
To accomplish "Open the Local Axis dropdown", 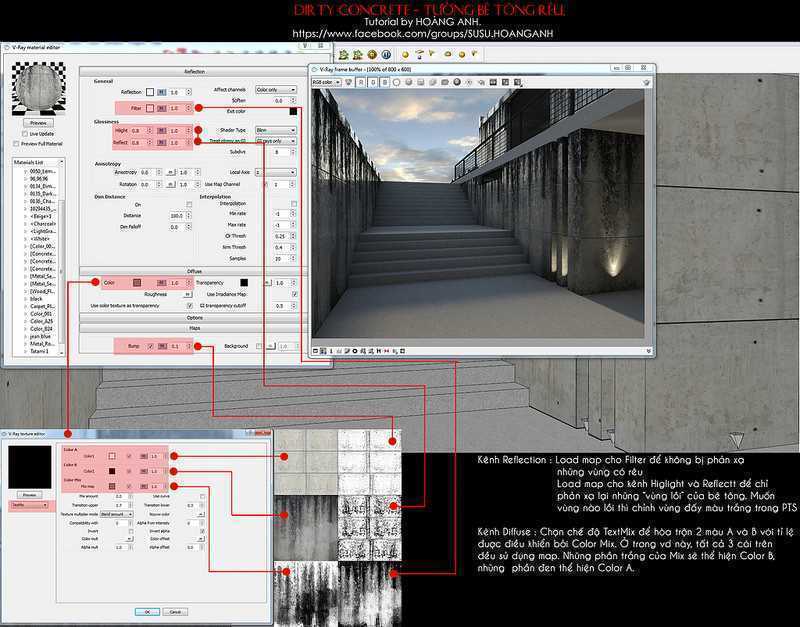I will click(276, 172).
